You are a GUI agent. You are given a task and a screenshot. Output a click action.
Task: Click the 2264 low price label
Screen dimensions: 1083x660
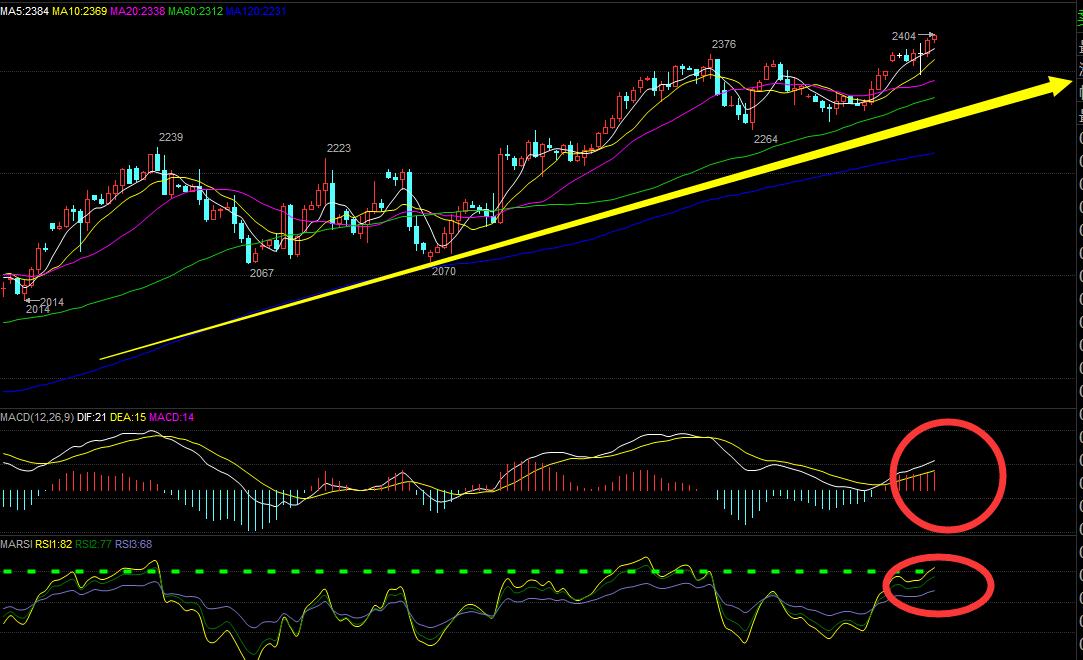[765, 139]
